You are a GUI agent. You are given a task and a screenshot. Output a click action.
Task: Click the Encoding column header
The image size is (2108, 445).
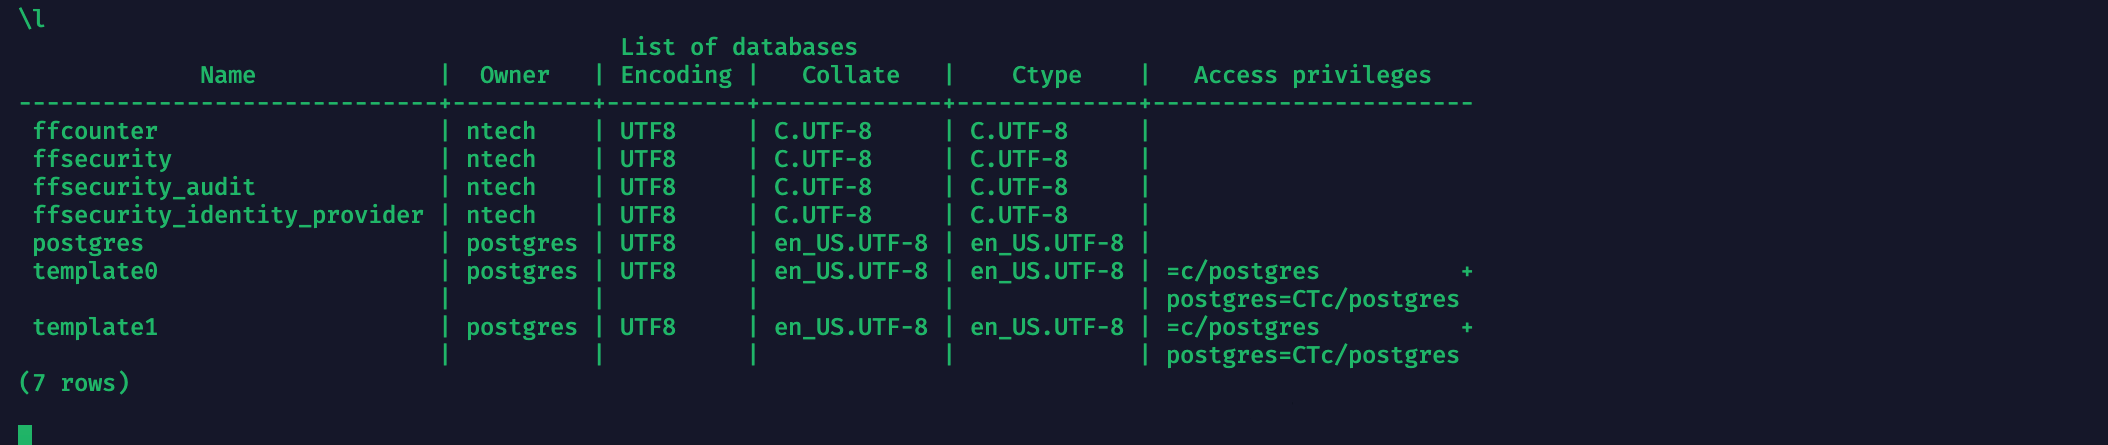(676, 75)
